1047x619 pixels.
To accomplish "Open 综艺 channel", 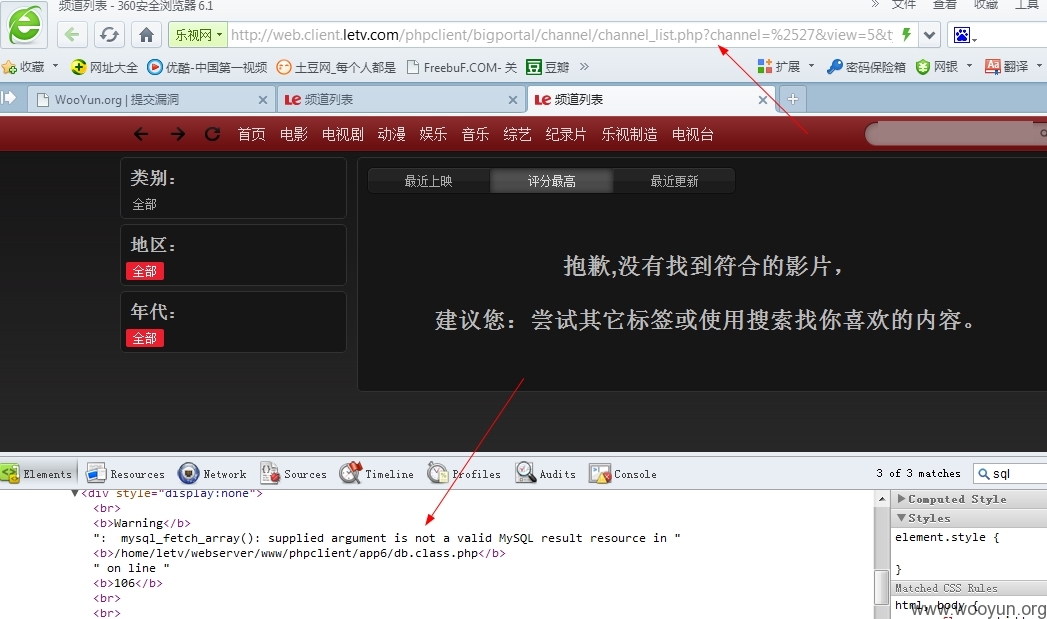I will point(517,134).
